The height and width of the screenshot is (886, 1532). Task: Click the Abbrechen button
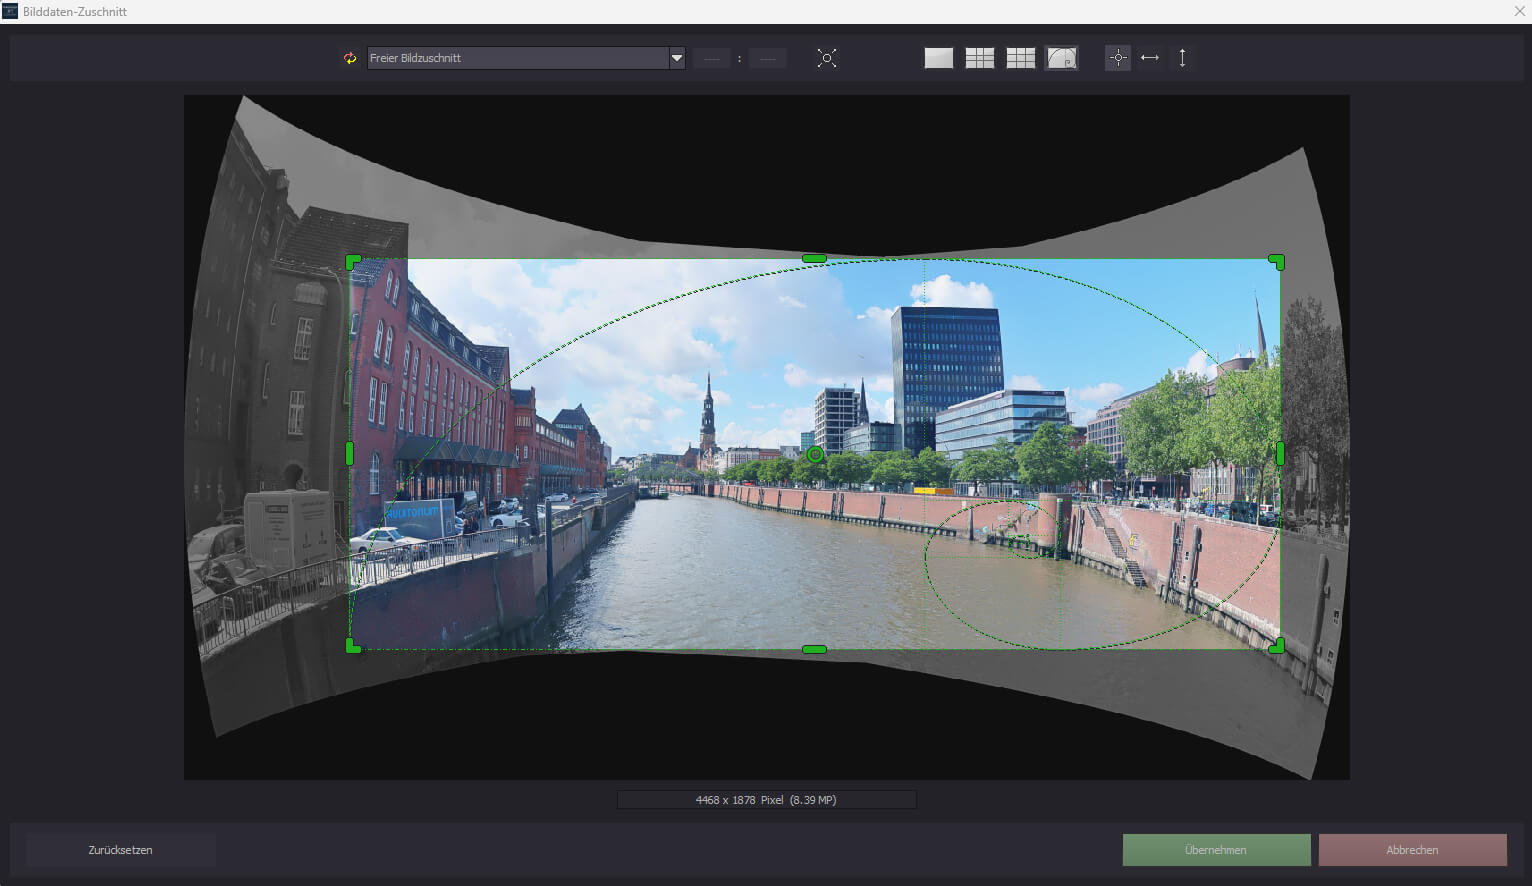click(1412, 850)
